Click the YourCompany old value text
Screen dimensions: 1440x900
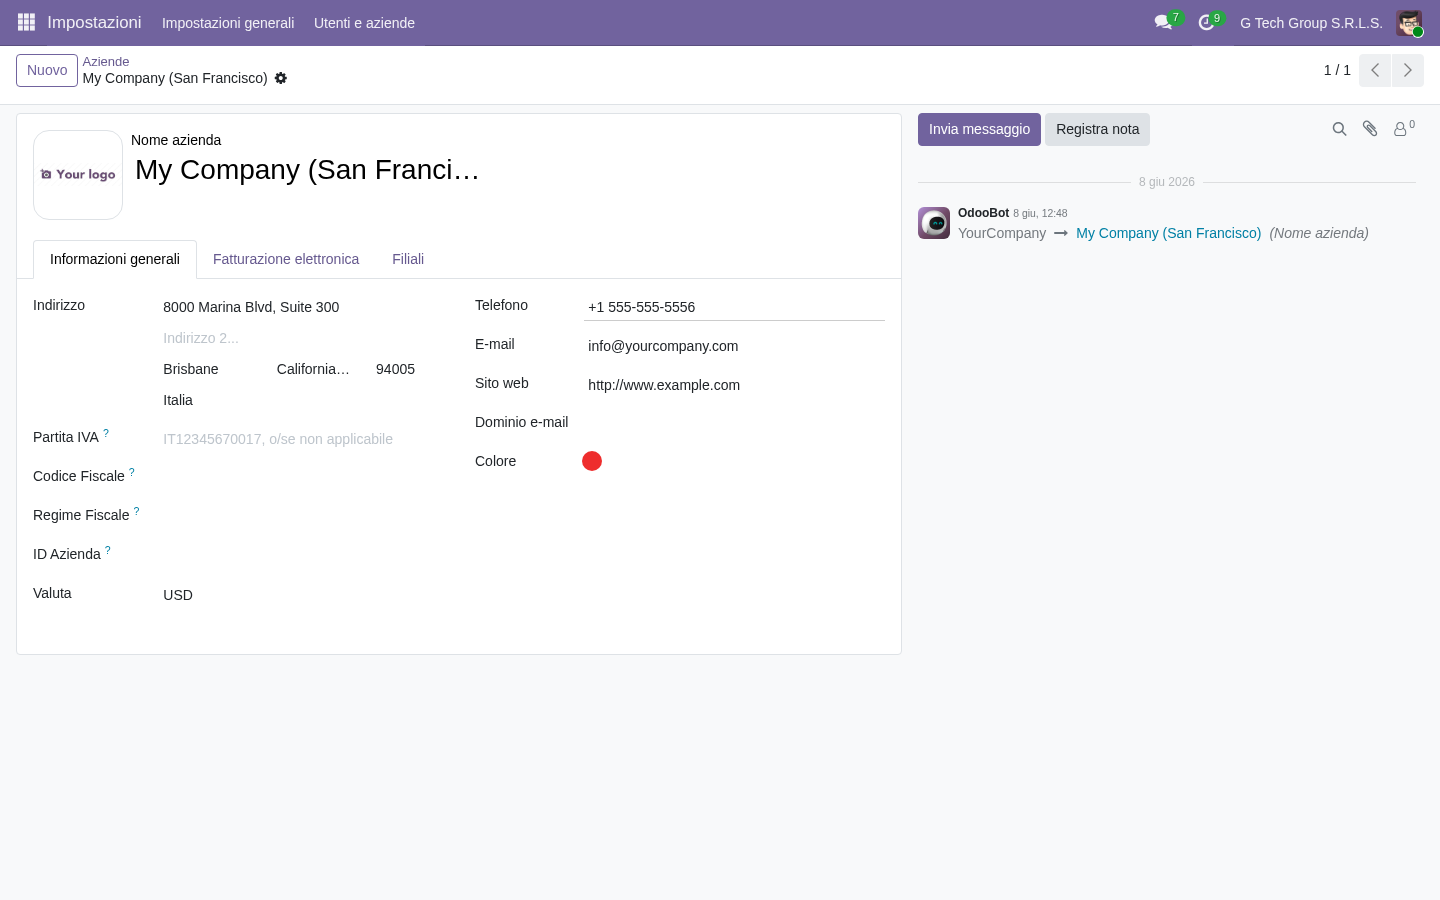(1002, 233)
